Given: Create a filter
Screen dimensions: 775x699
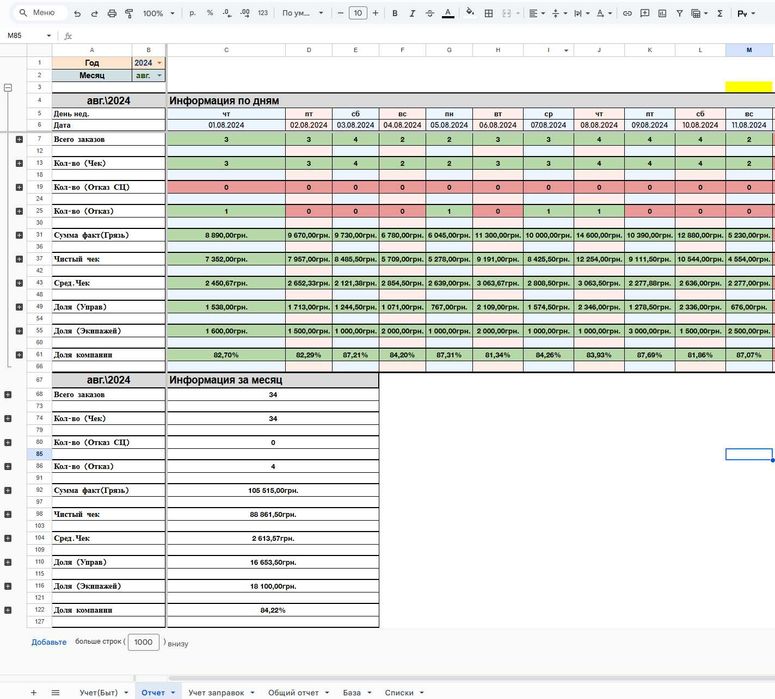Looking at the screenshot, I should click(680, 13).
